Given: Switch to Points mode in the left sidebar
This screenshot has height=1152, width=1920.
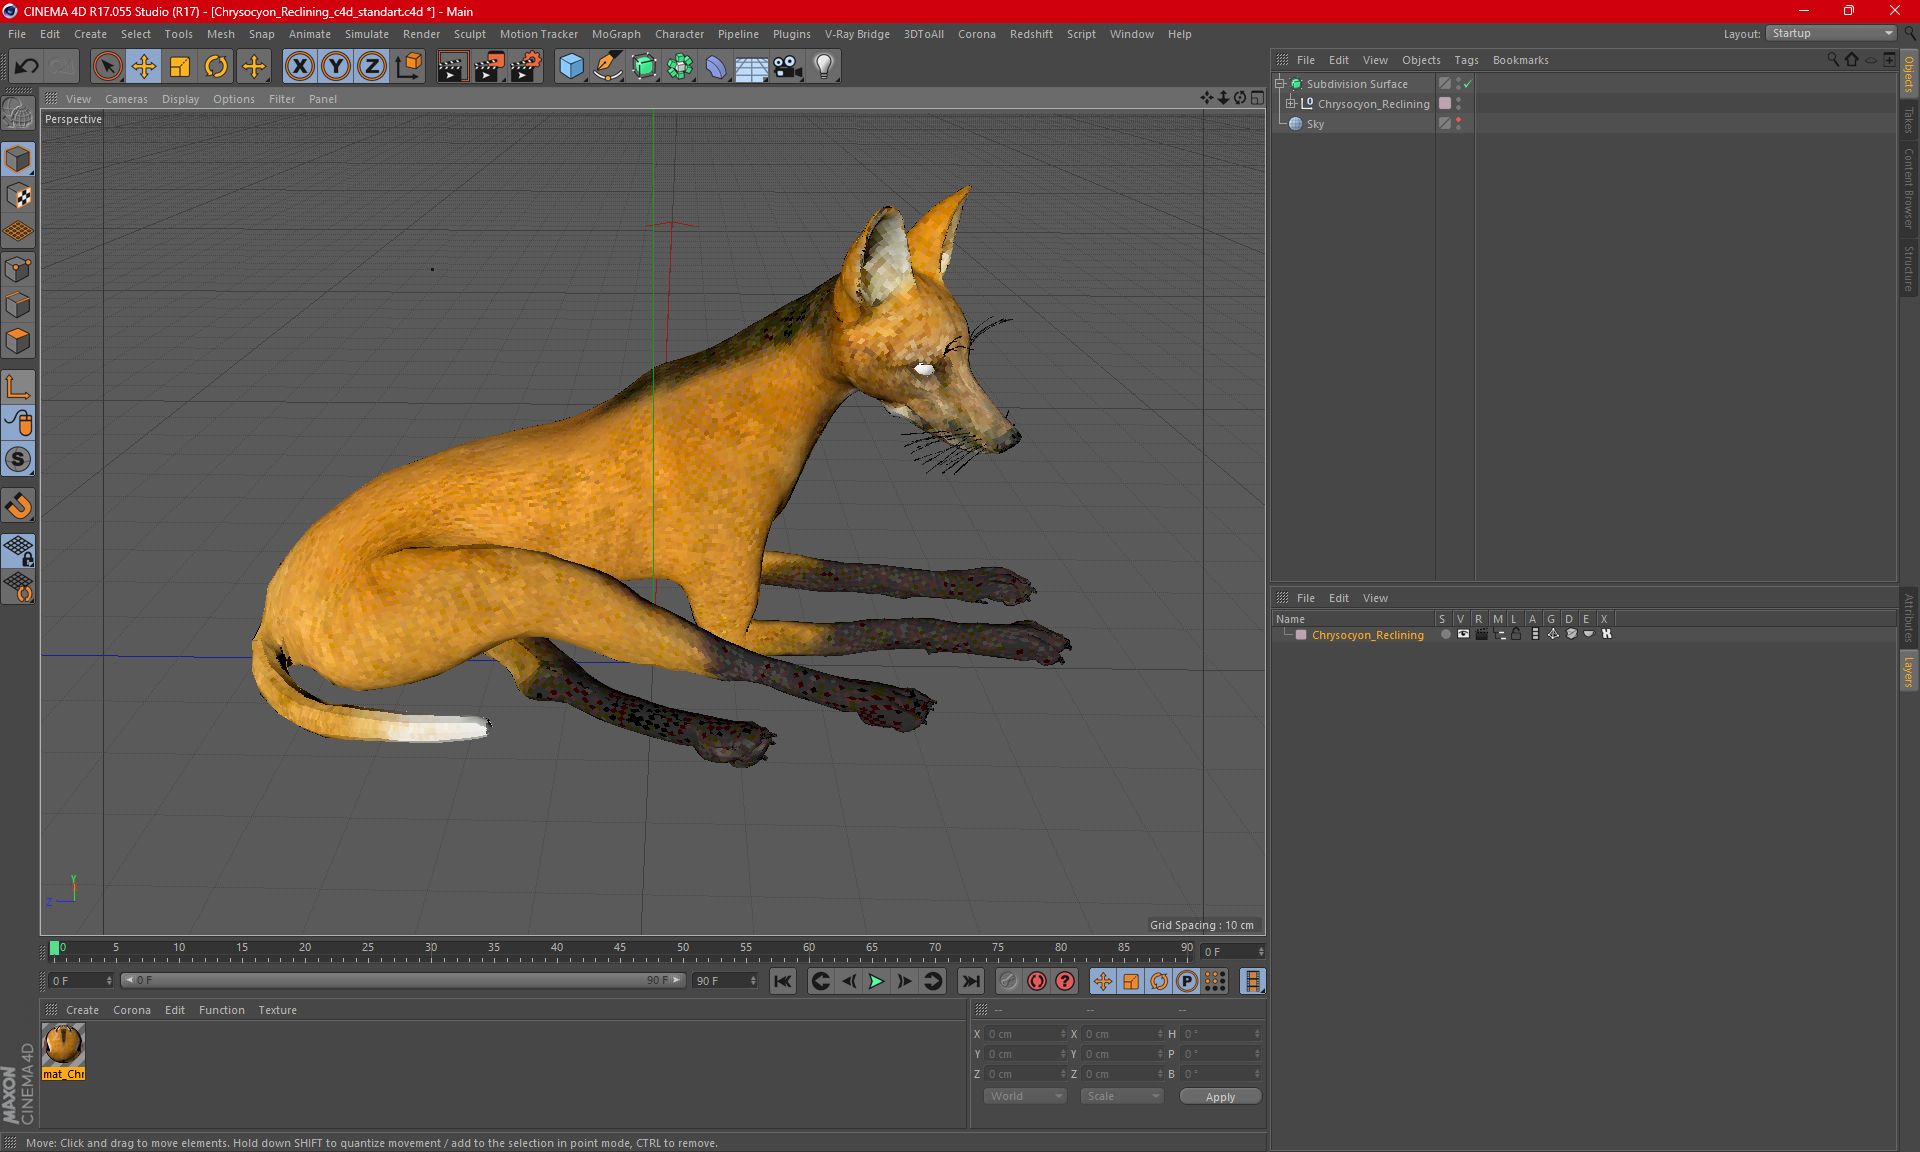Looking at the screenshot, I should [19, 269].
